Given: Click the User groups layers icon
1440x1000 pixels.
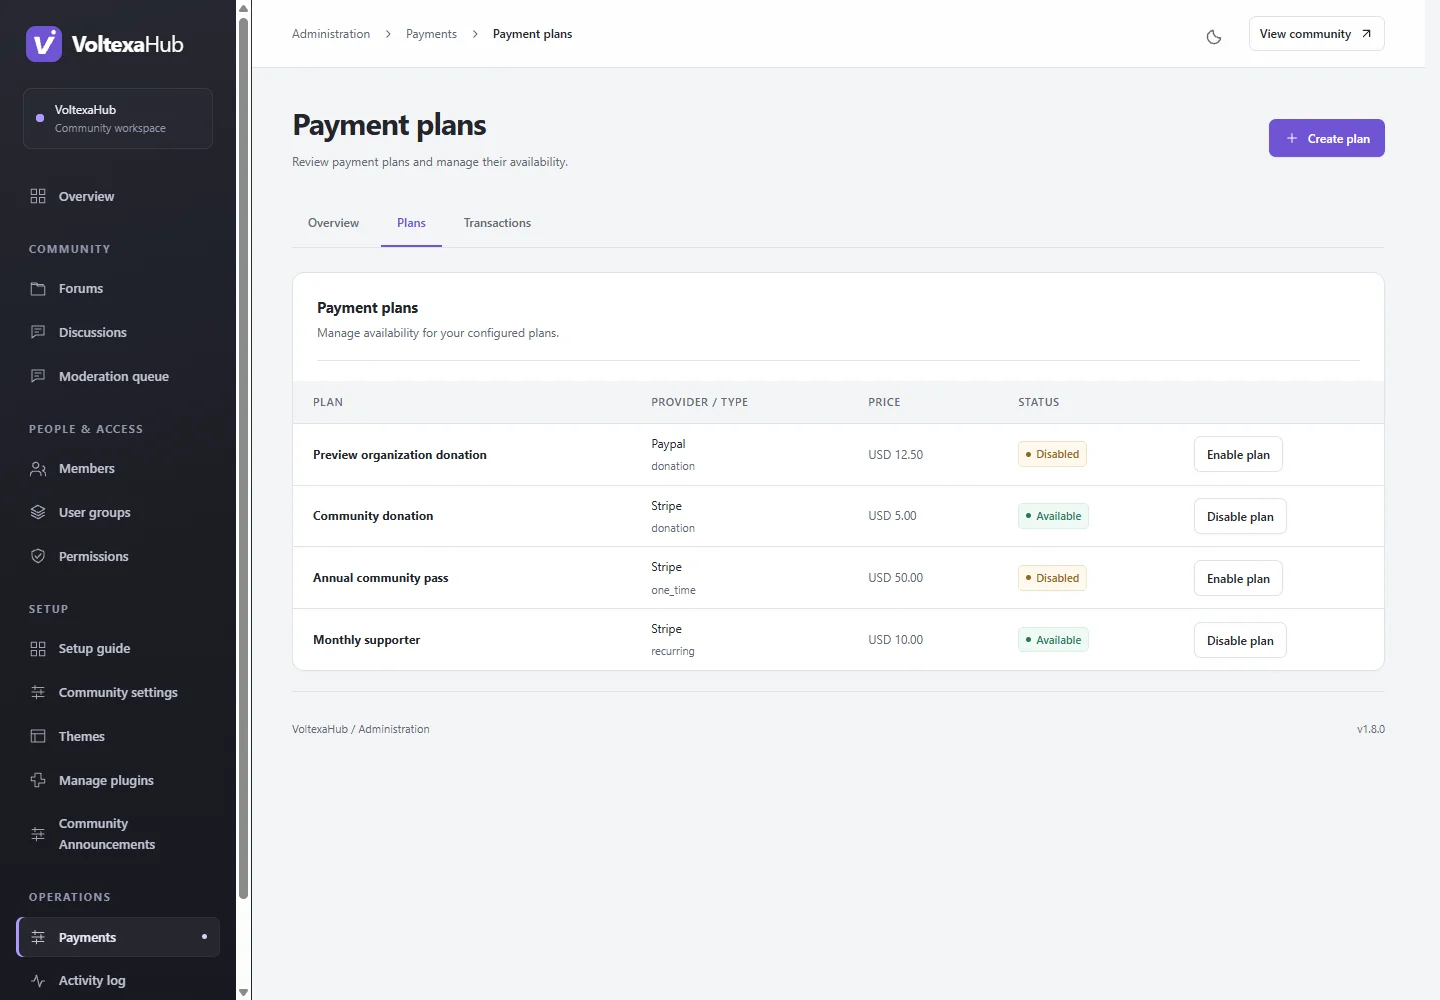Looking at the screenshot, I should pyautogui.click(x=38, y=512).
